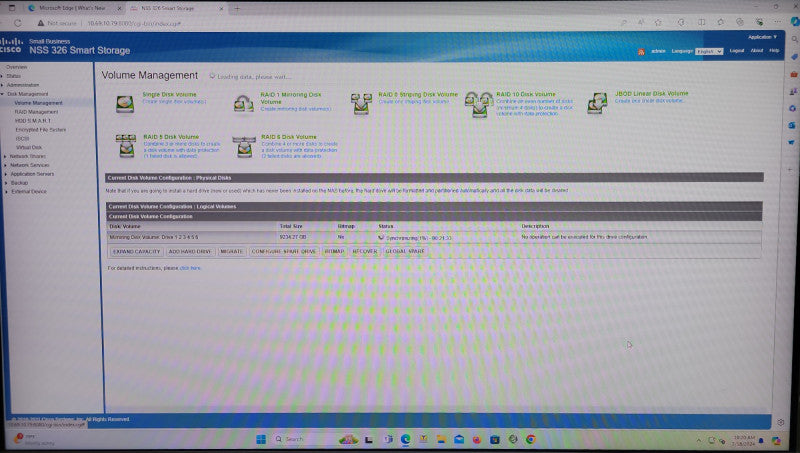Click the Not secure warning icon in address bar
Viewport: 800px width, 453px height.
[x=40, y=23]
